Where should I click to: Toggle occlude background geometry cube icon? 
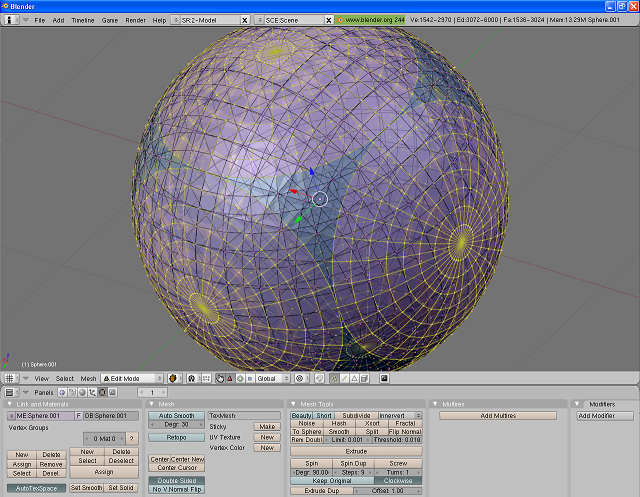[x=364, y=378]
